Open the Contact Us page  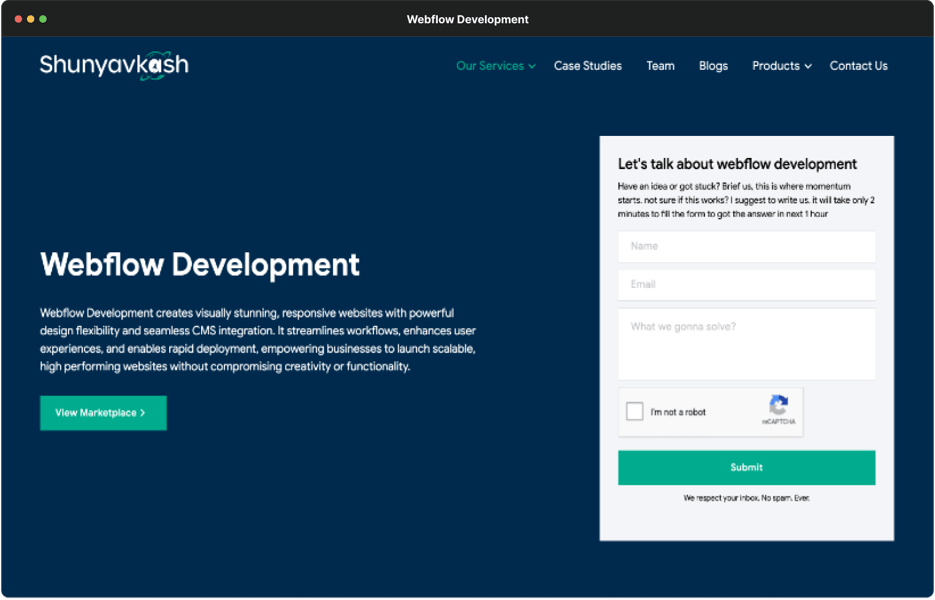tap(858, 66)
